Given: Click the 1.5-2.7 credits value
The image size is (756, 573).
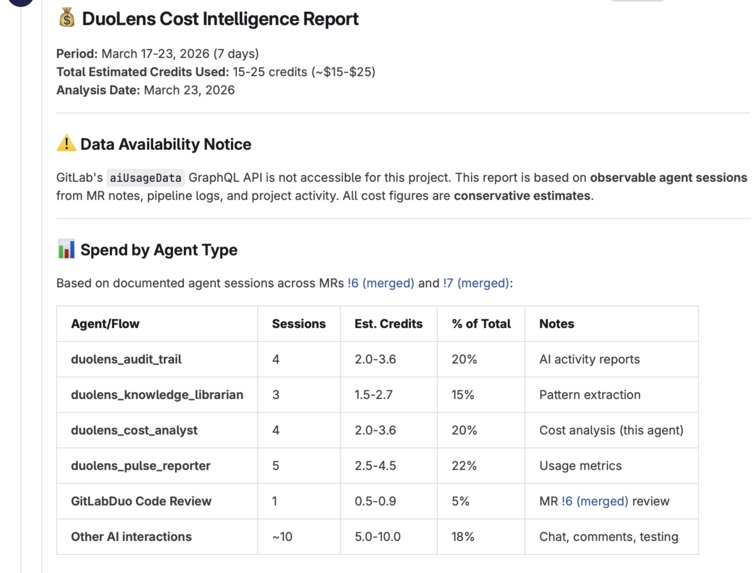Looking at the screenshot, I should coord(374,395).
